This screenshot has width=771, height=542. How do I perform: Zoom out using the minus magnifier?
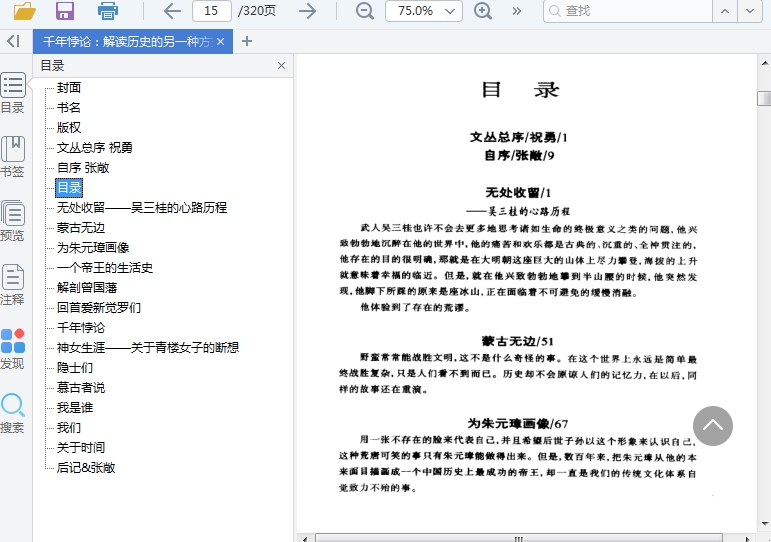pos(365,11)
